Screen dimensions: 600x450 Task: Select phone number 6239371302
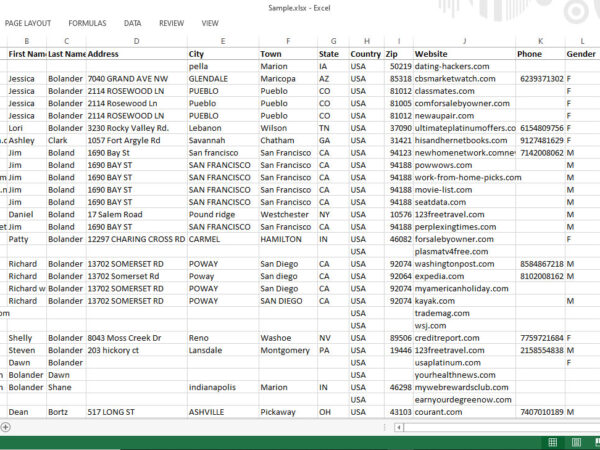(x=540, y=79)
